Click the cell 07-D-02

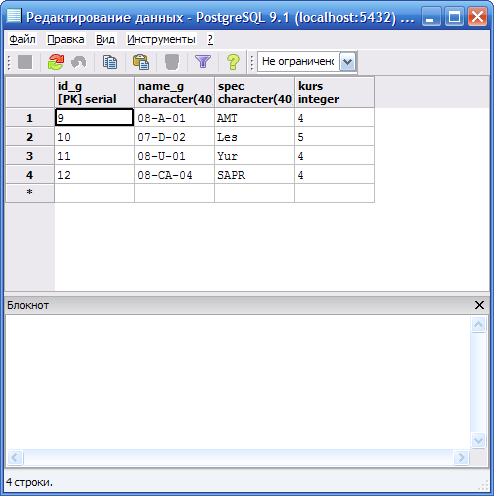coord(175,136)
